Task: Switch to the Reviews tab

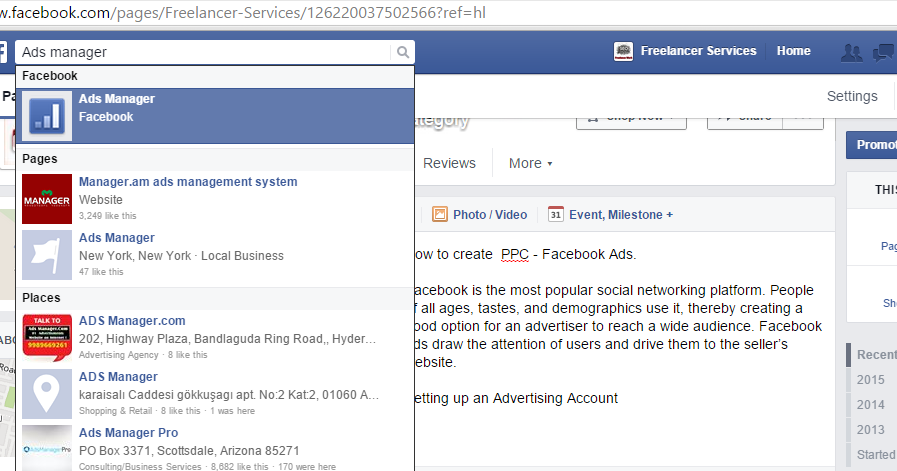Action: coord(449,163)
